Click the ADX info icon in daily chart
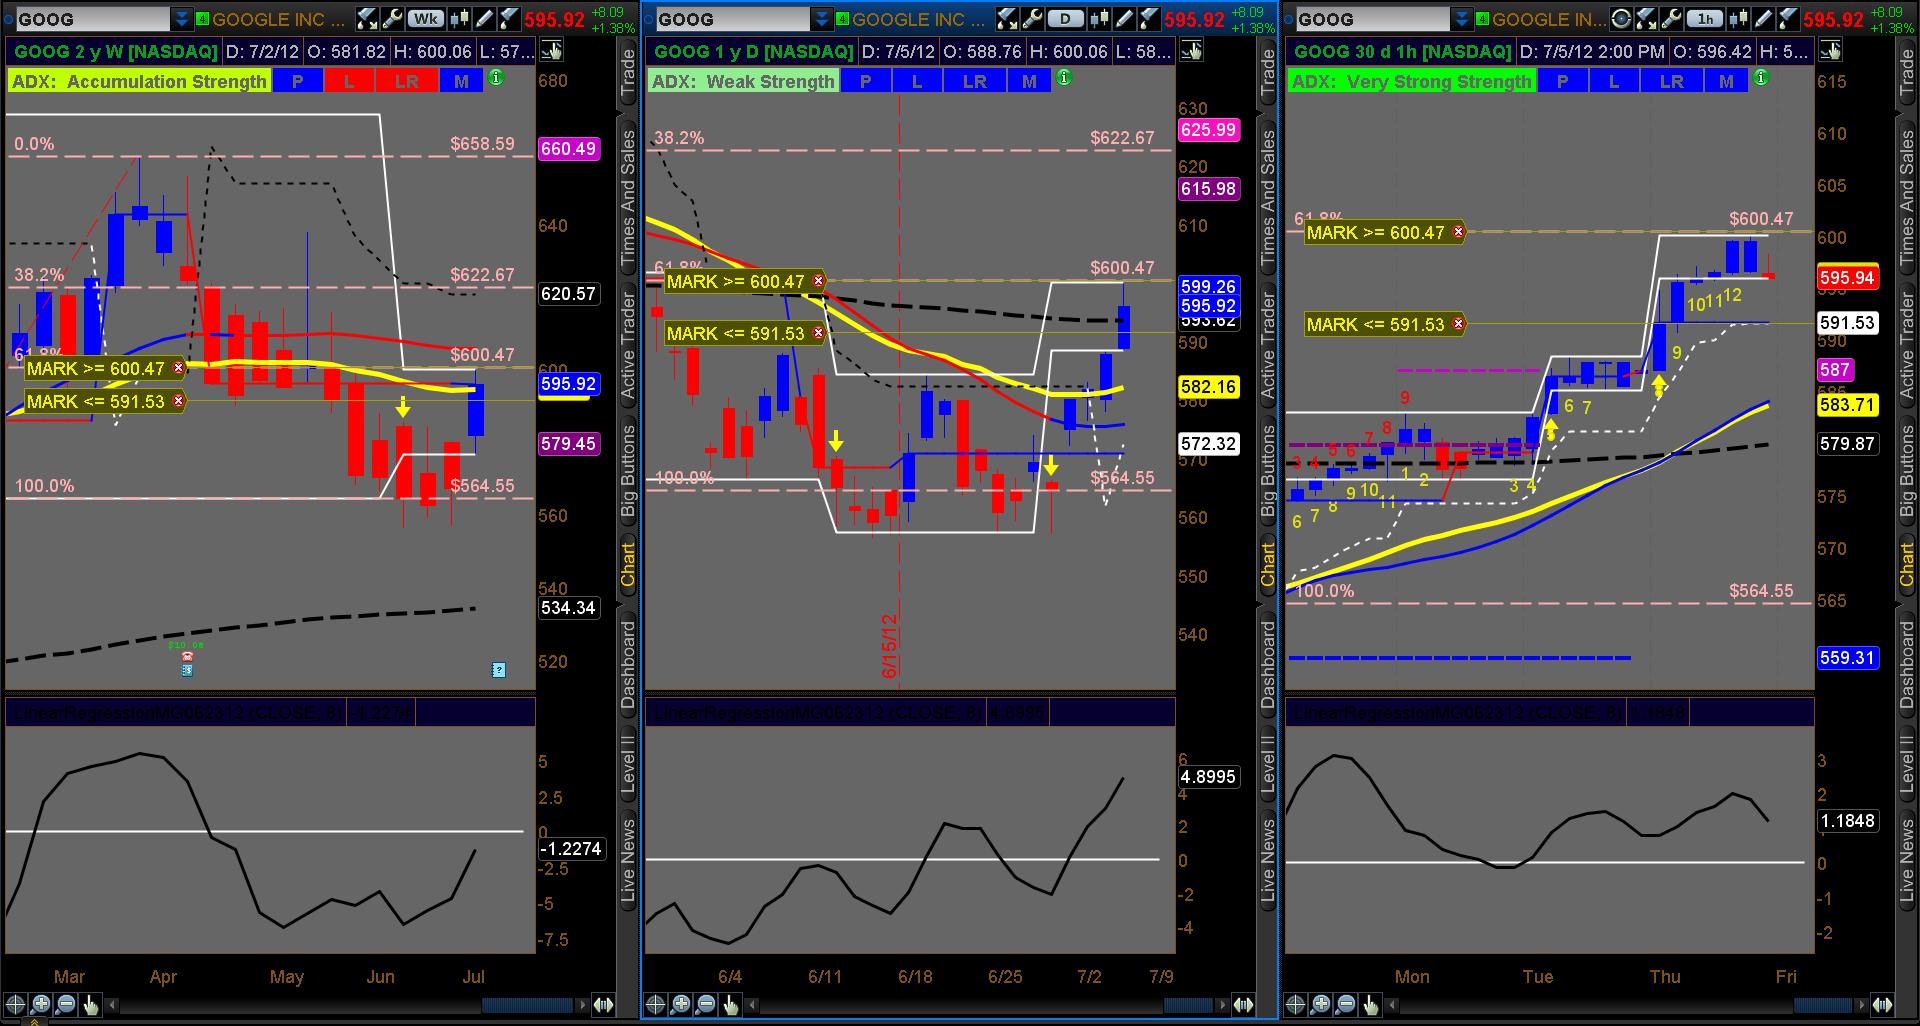 click(x=1064, y=78)
